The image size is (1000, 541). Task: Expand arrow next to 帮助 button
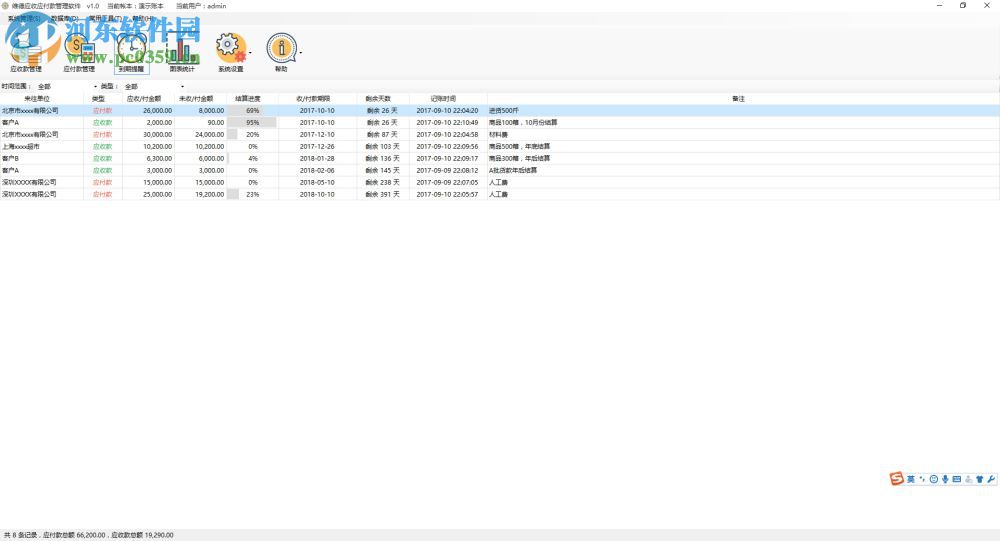click(300, 52)
